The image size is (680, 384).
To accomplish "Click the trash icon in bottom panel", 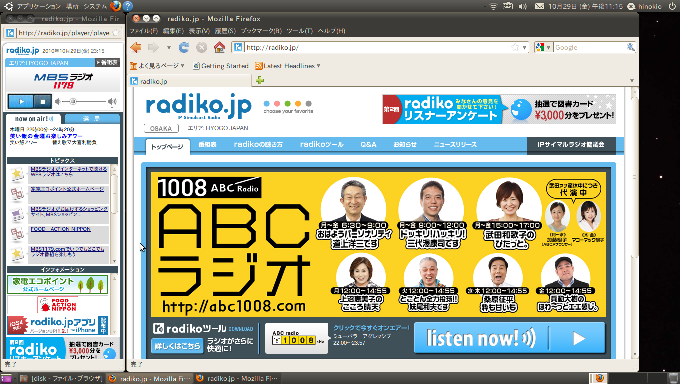I will click(x=673, y=378).
